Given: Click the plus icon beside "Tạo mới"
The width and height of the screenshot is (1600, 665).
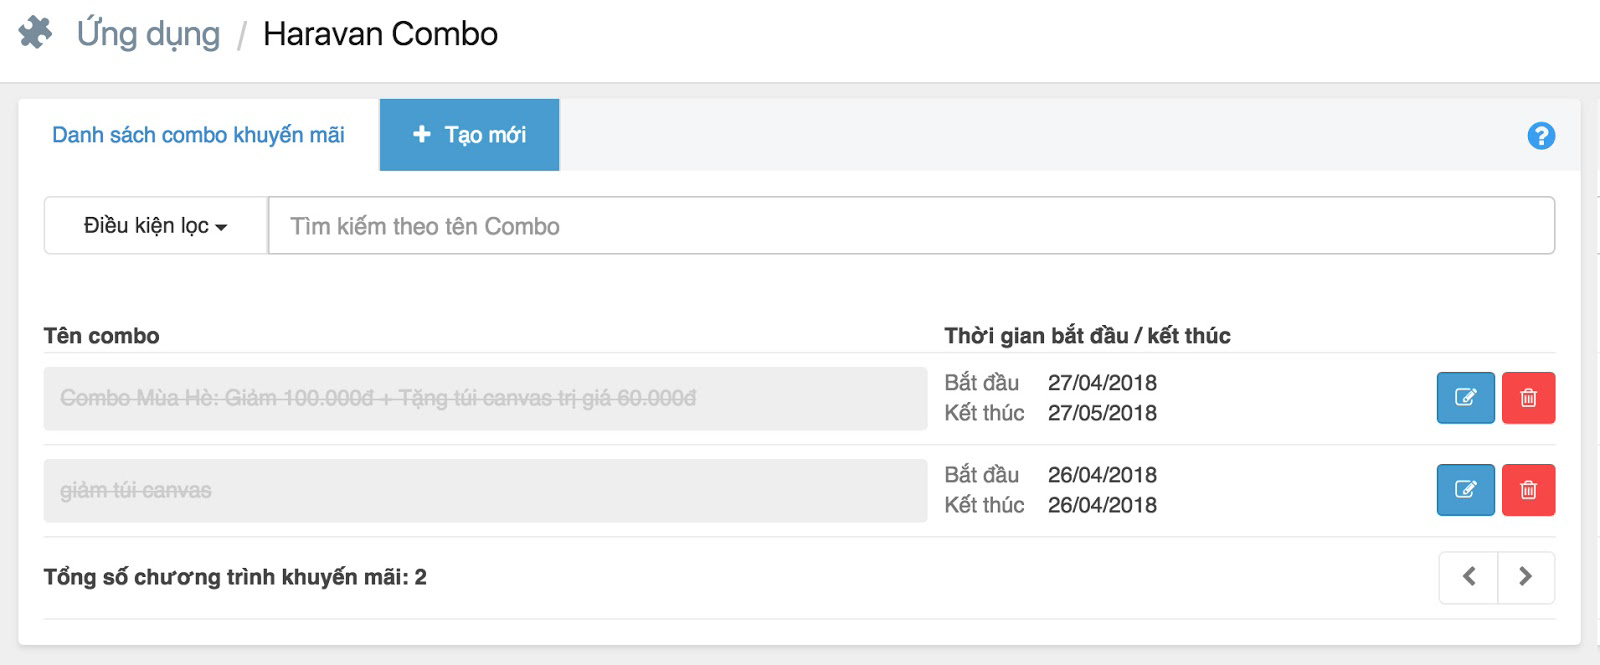Looking at the screenshot, I should (422, 134).
